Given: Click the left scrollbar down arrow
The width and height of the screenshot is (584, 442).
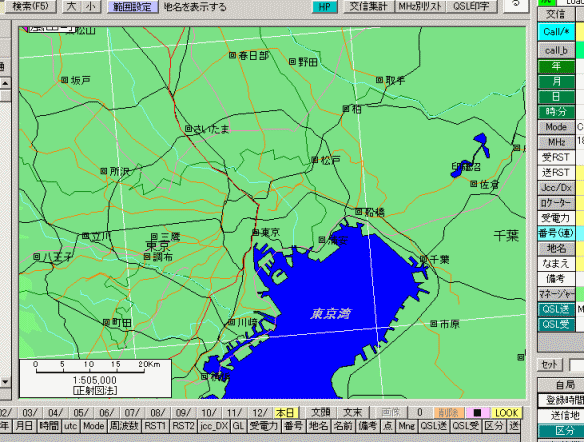Looking at the screenshot, I should coord(5,382).
